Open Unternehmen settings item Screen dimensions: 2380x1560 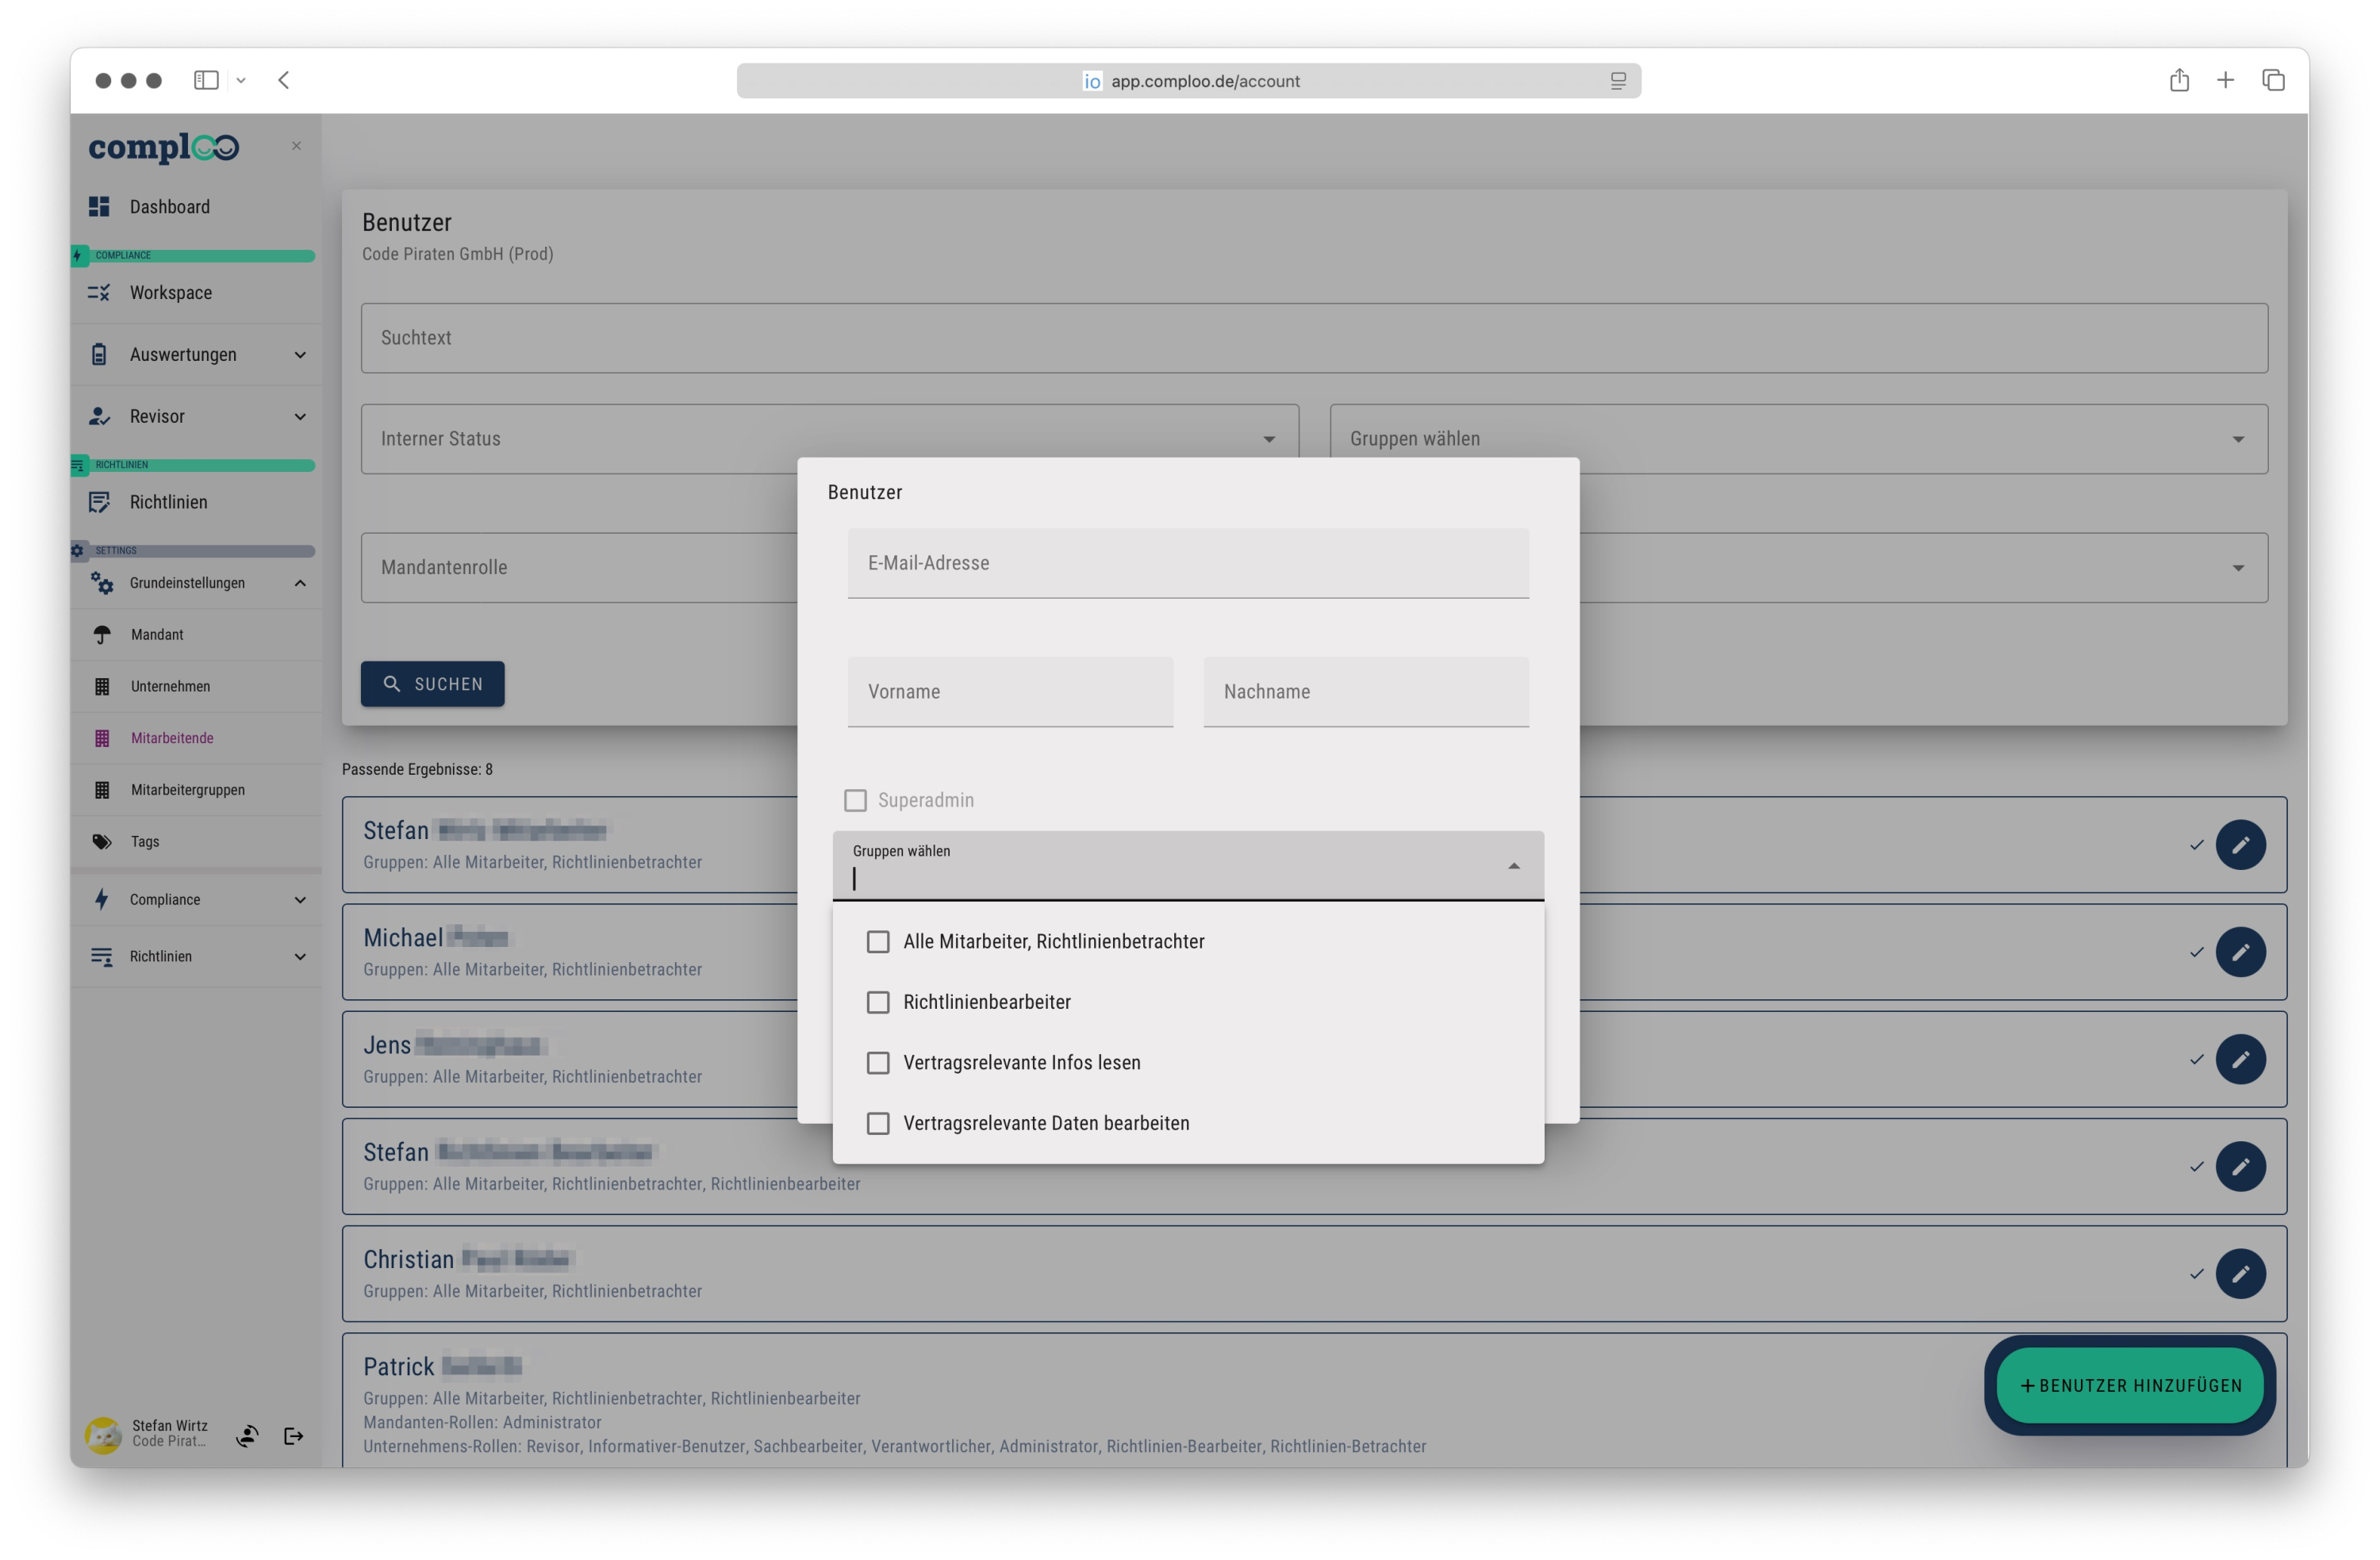pyautogui.click(x=196, y=687)
